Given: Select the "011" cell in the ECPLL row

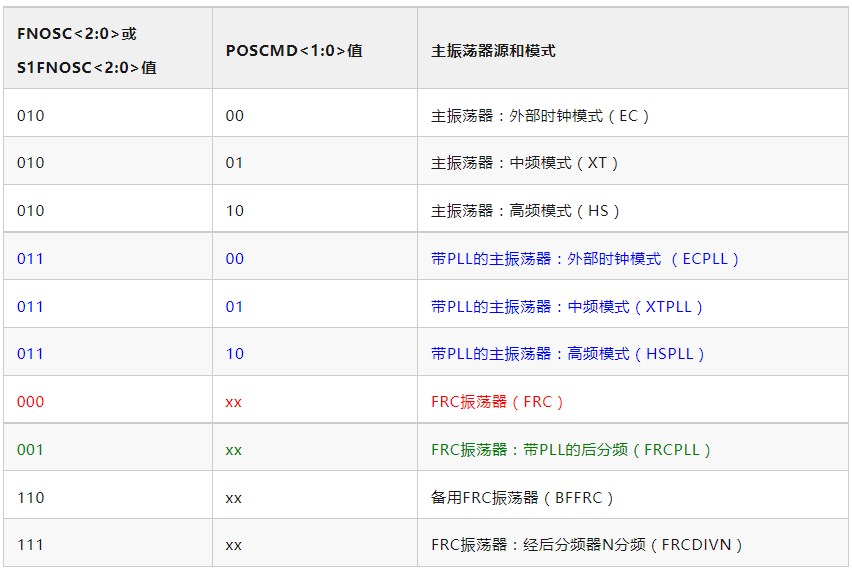Looking at the screenshot, I should coord(108,256).
